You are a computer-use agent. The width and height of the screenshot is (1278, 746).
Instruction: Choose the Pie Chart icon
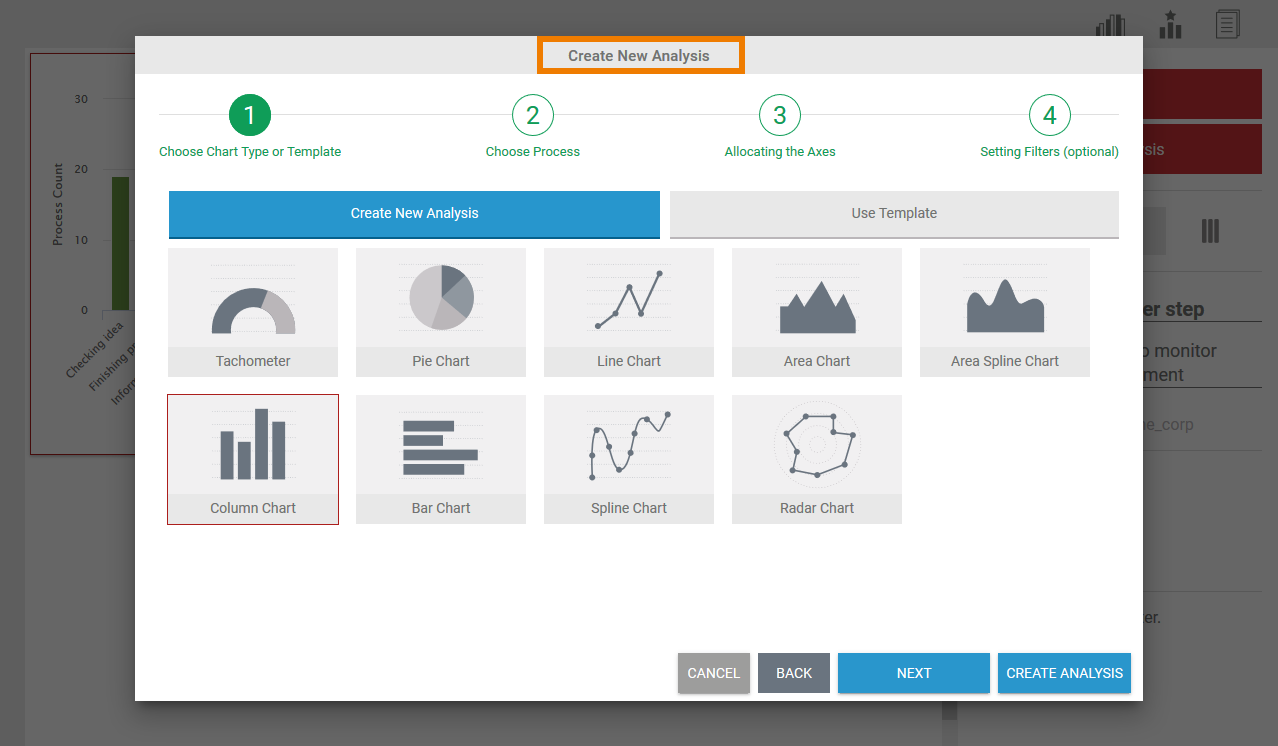coord(441,312)
